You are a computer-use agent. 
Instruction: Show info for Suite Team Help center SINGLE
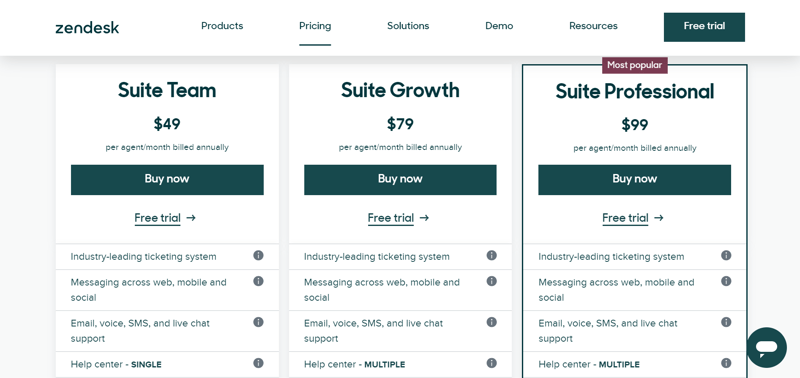click(x=259, y=363)
